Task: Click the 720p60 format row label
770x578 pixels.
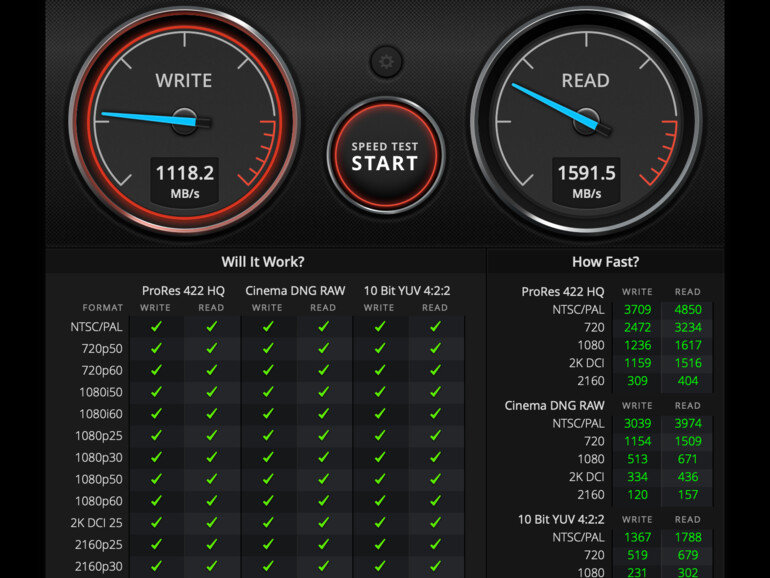Action: tap(102, 370)
